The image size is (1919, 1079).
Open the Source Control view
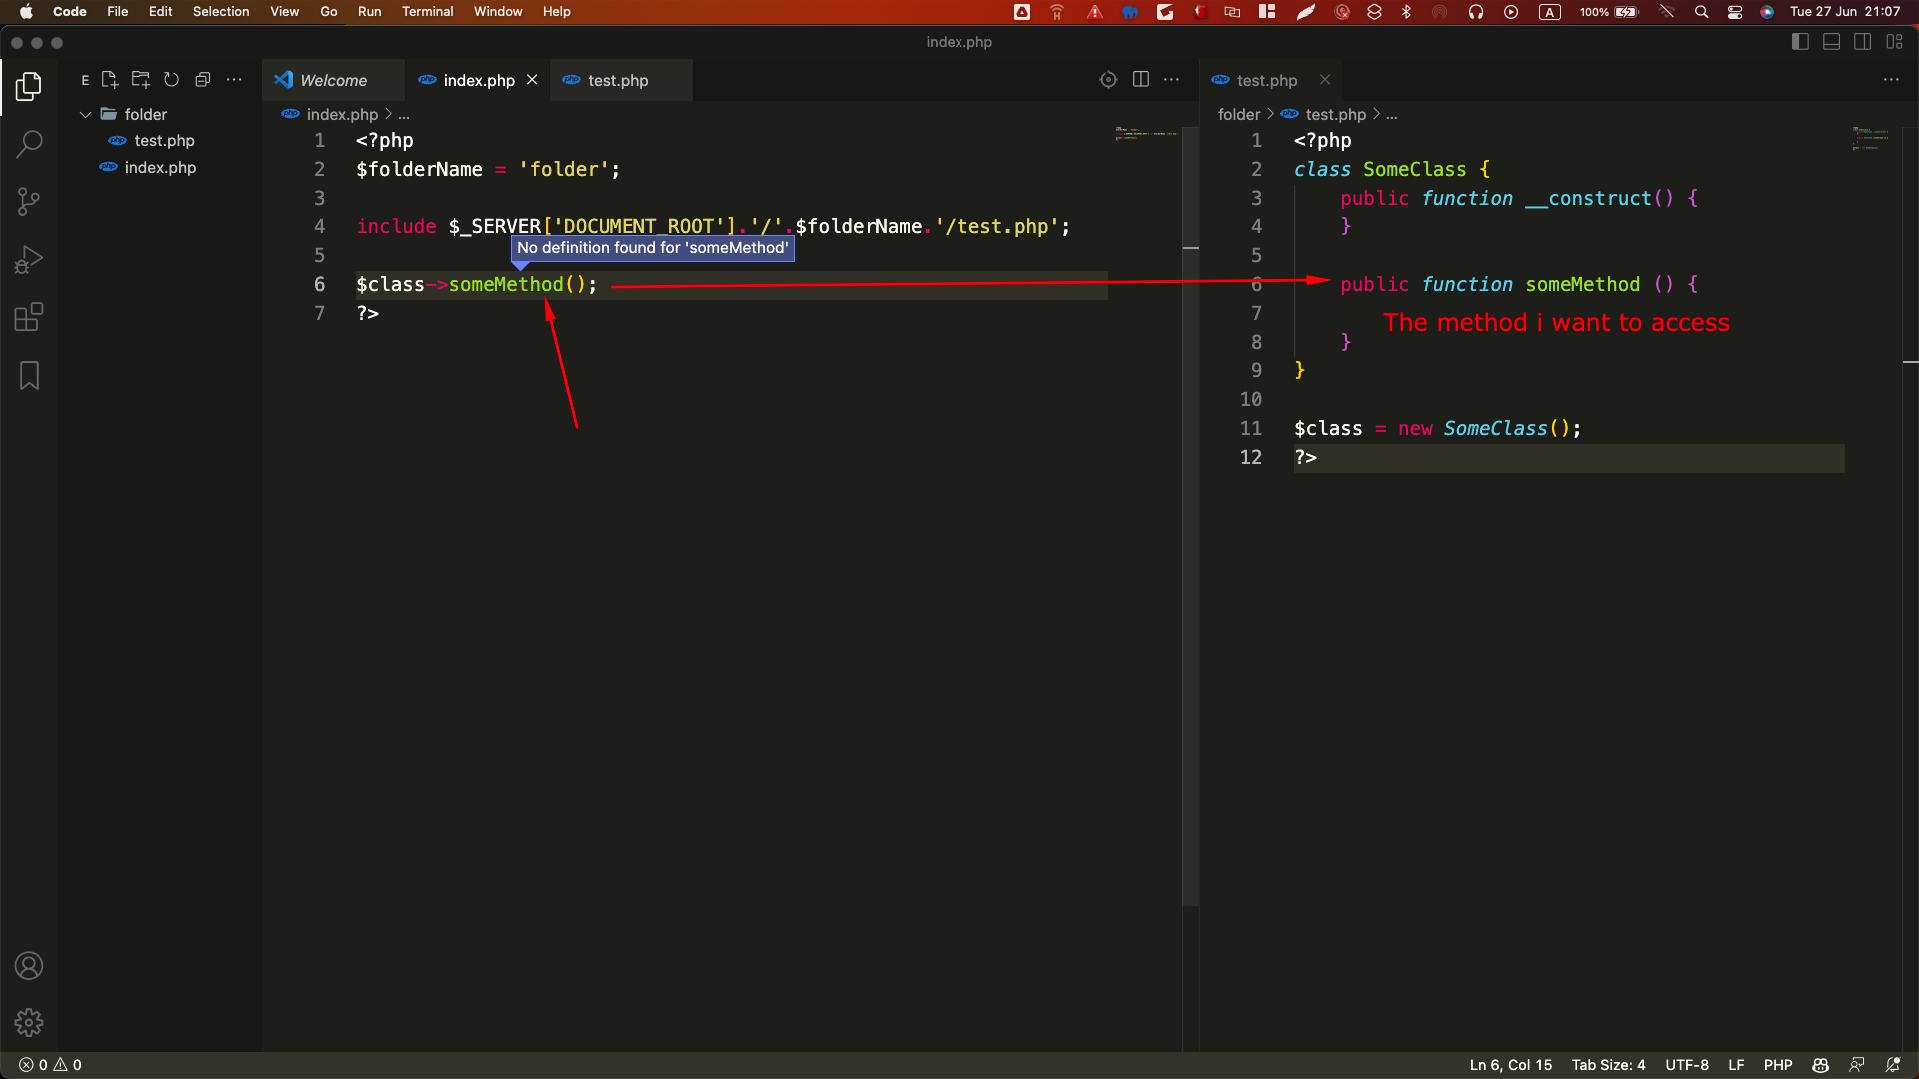[29, 202]
